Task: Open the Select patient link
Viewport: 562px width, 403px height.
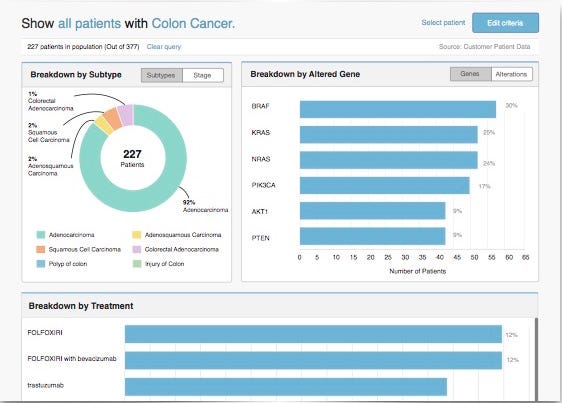Action: (x=443, y=23)
